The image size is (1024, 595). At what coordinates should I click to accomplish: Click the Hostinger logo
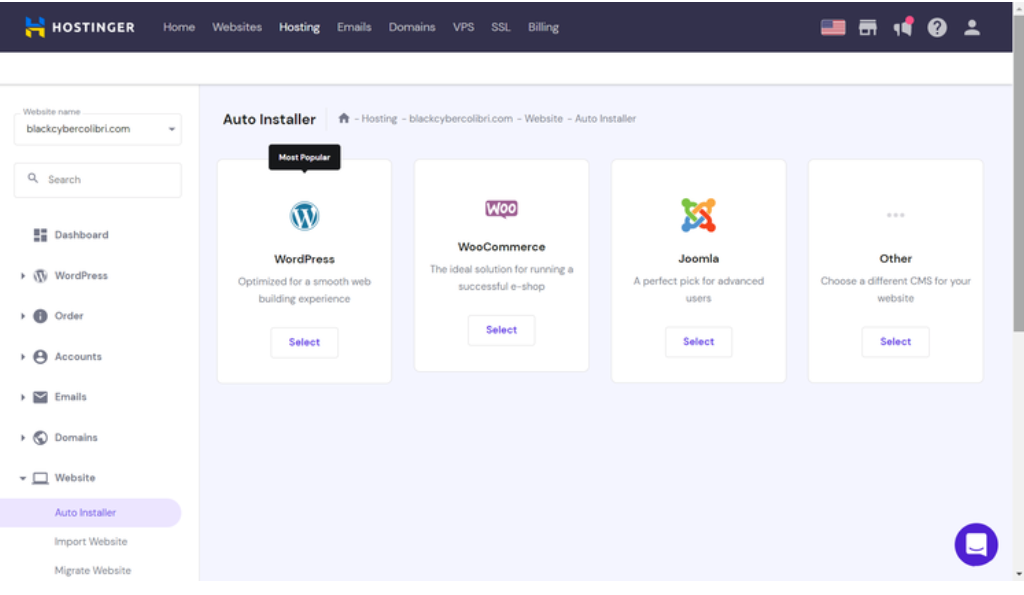80,27
